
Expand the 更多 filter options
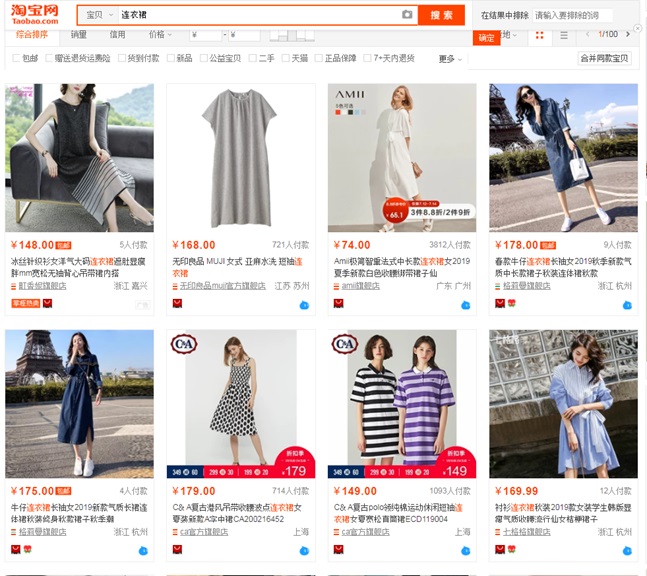(450, 59)
